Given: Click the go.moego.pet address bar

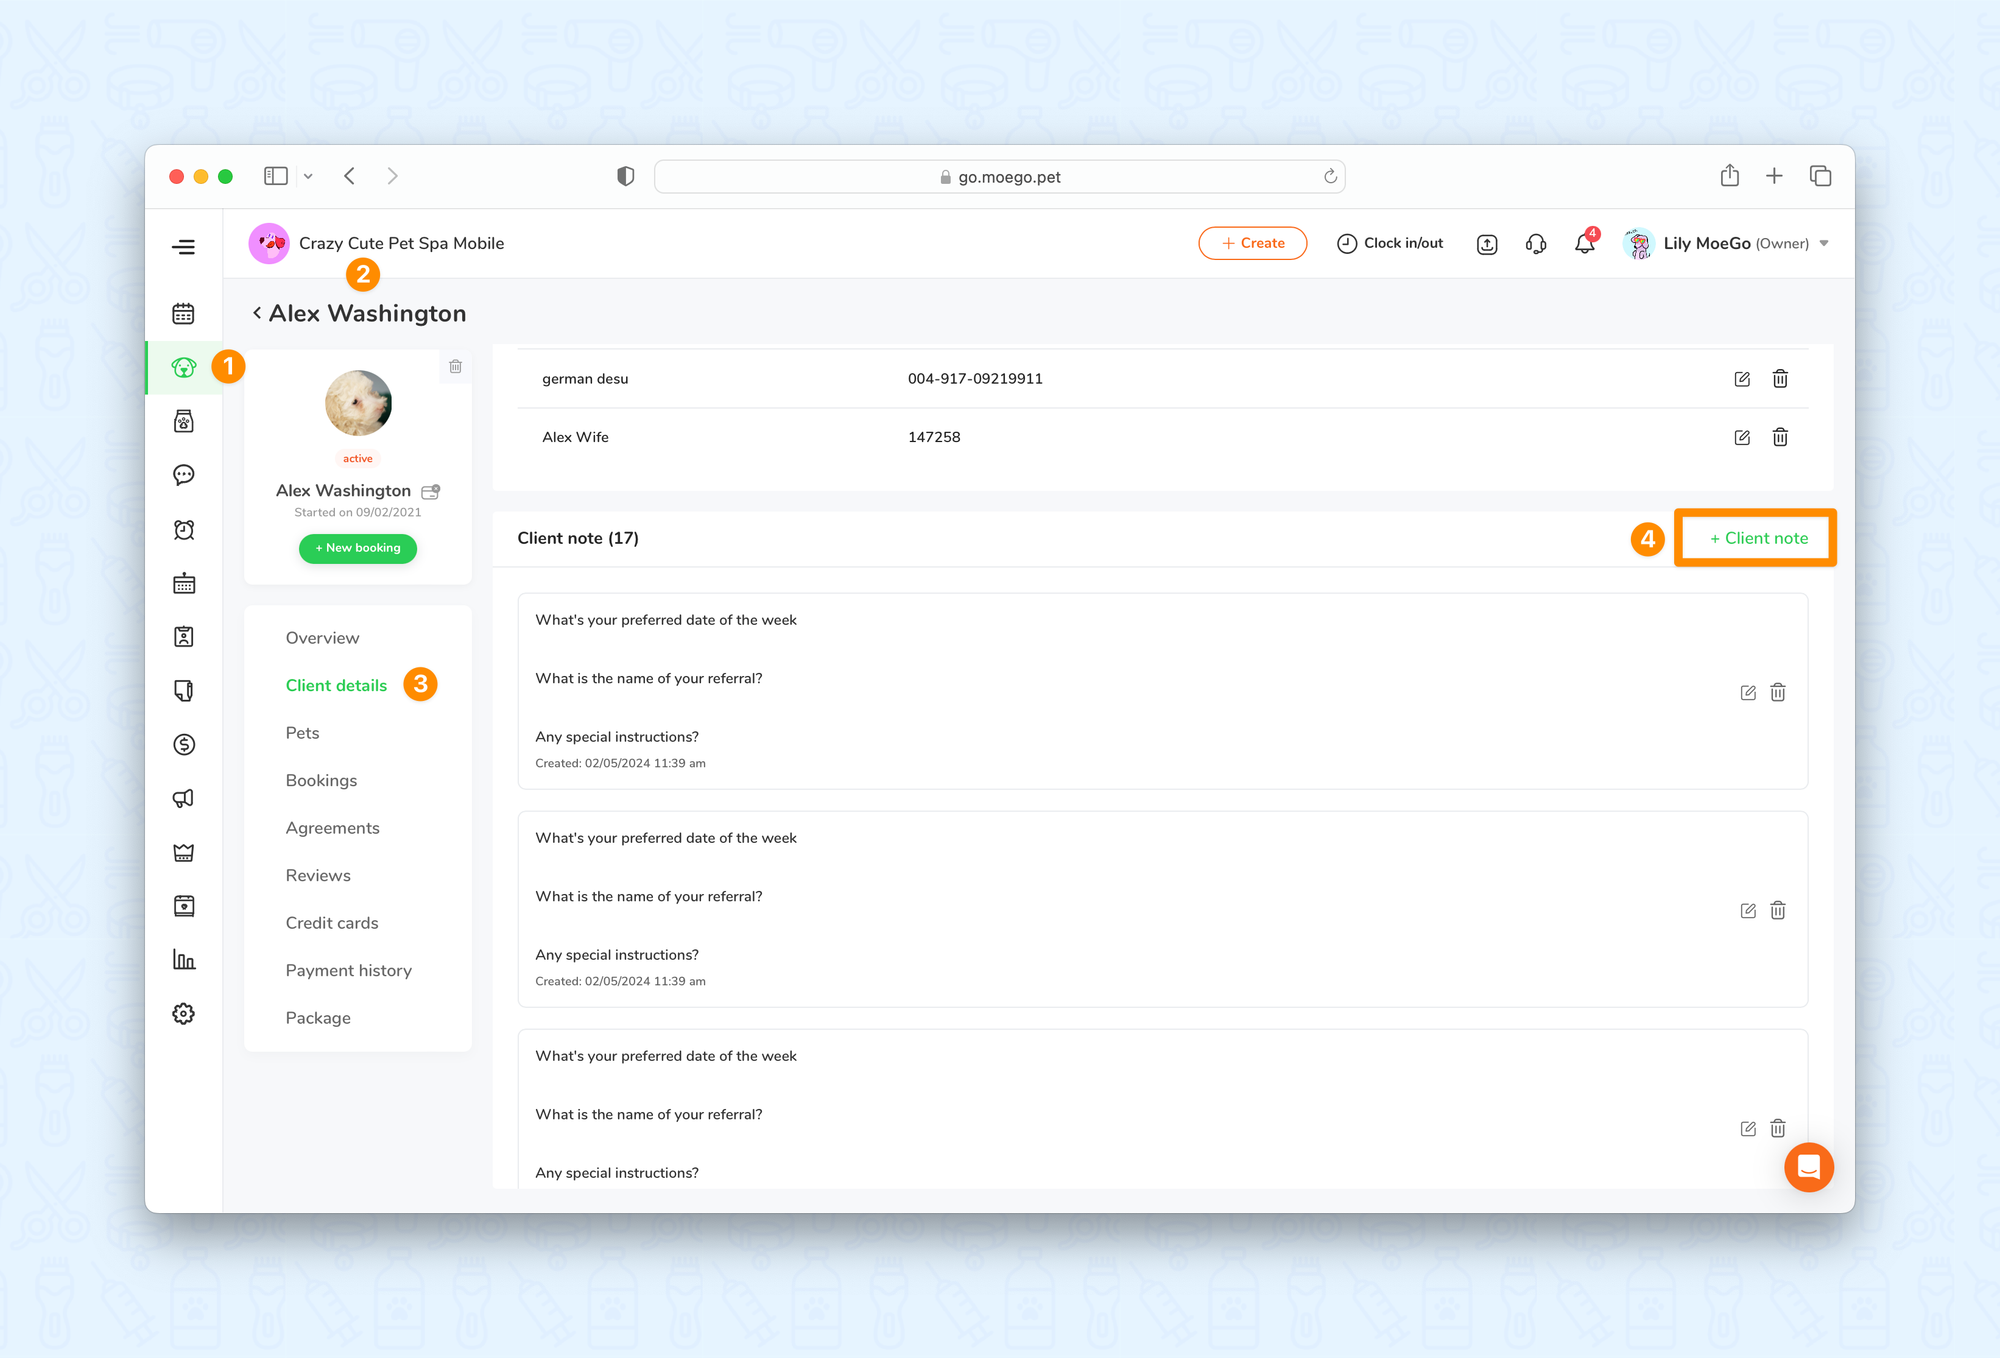Looking at the screenshot, I should 1000,177.
